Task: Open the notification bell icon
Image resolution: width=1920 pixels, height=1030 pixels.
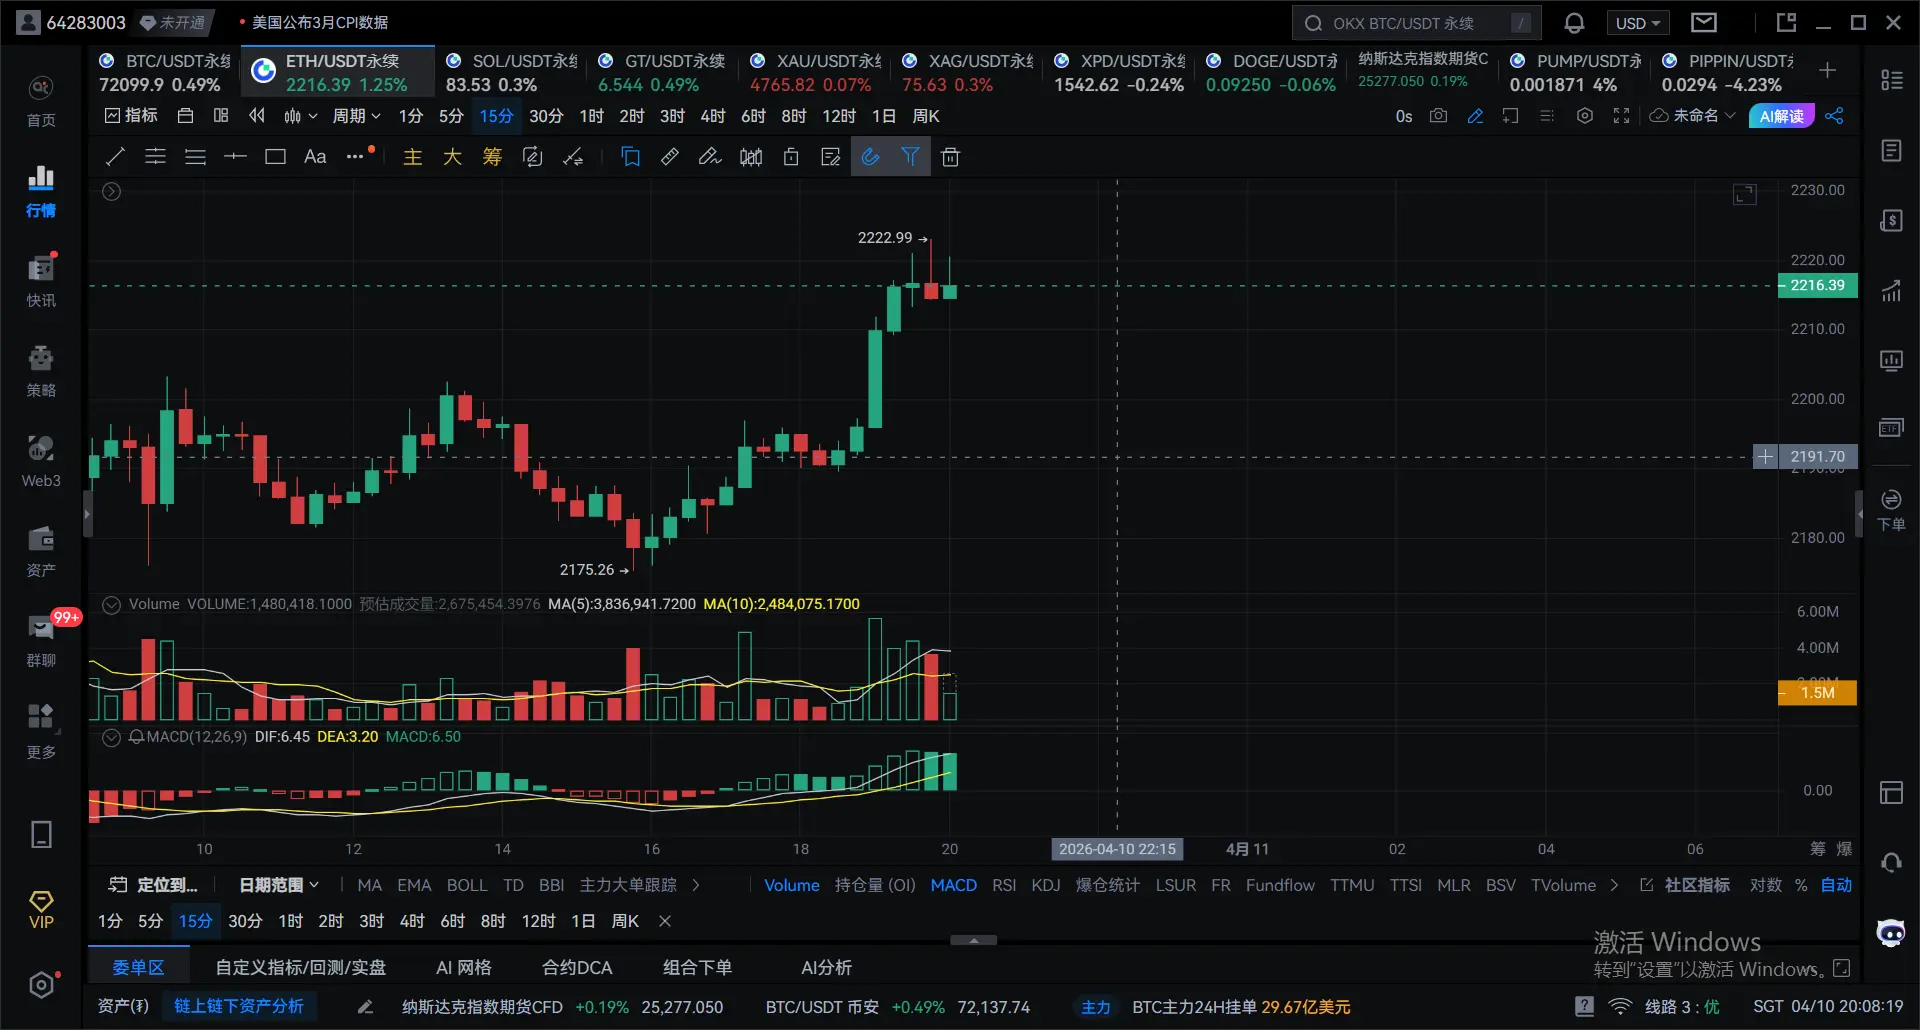Action: click(x=1574, y=23)
